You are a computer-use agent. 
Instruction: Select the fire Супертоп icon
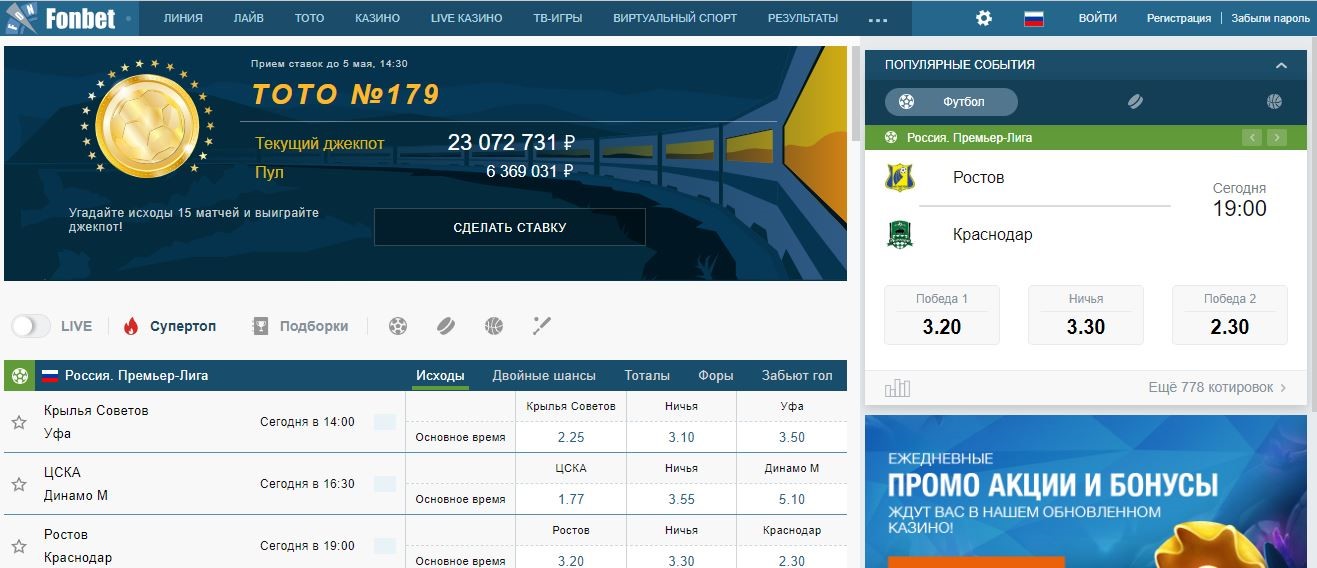(131, 326)
